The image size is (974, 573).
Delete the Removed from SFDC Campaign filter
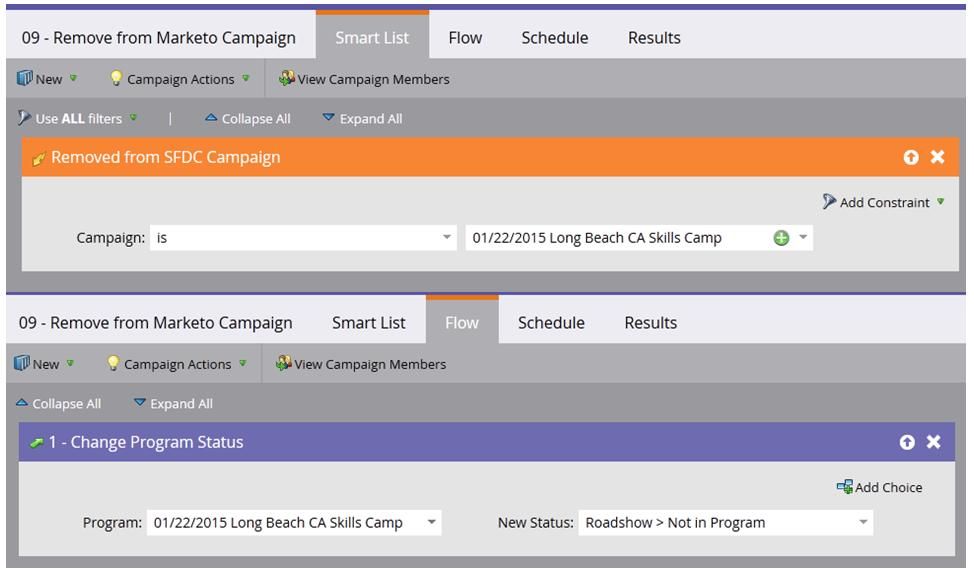point(937,157)
